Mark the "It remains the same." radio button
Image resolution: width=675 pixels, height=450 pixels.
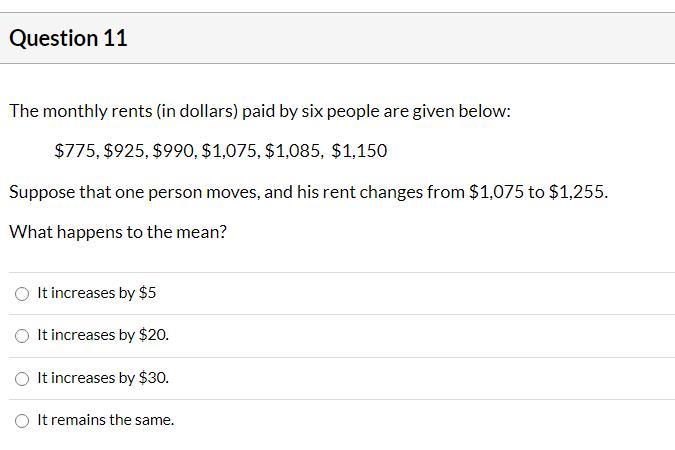(22, 421)
